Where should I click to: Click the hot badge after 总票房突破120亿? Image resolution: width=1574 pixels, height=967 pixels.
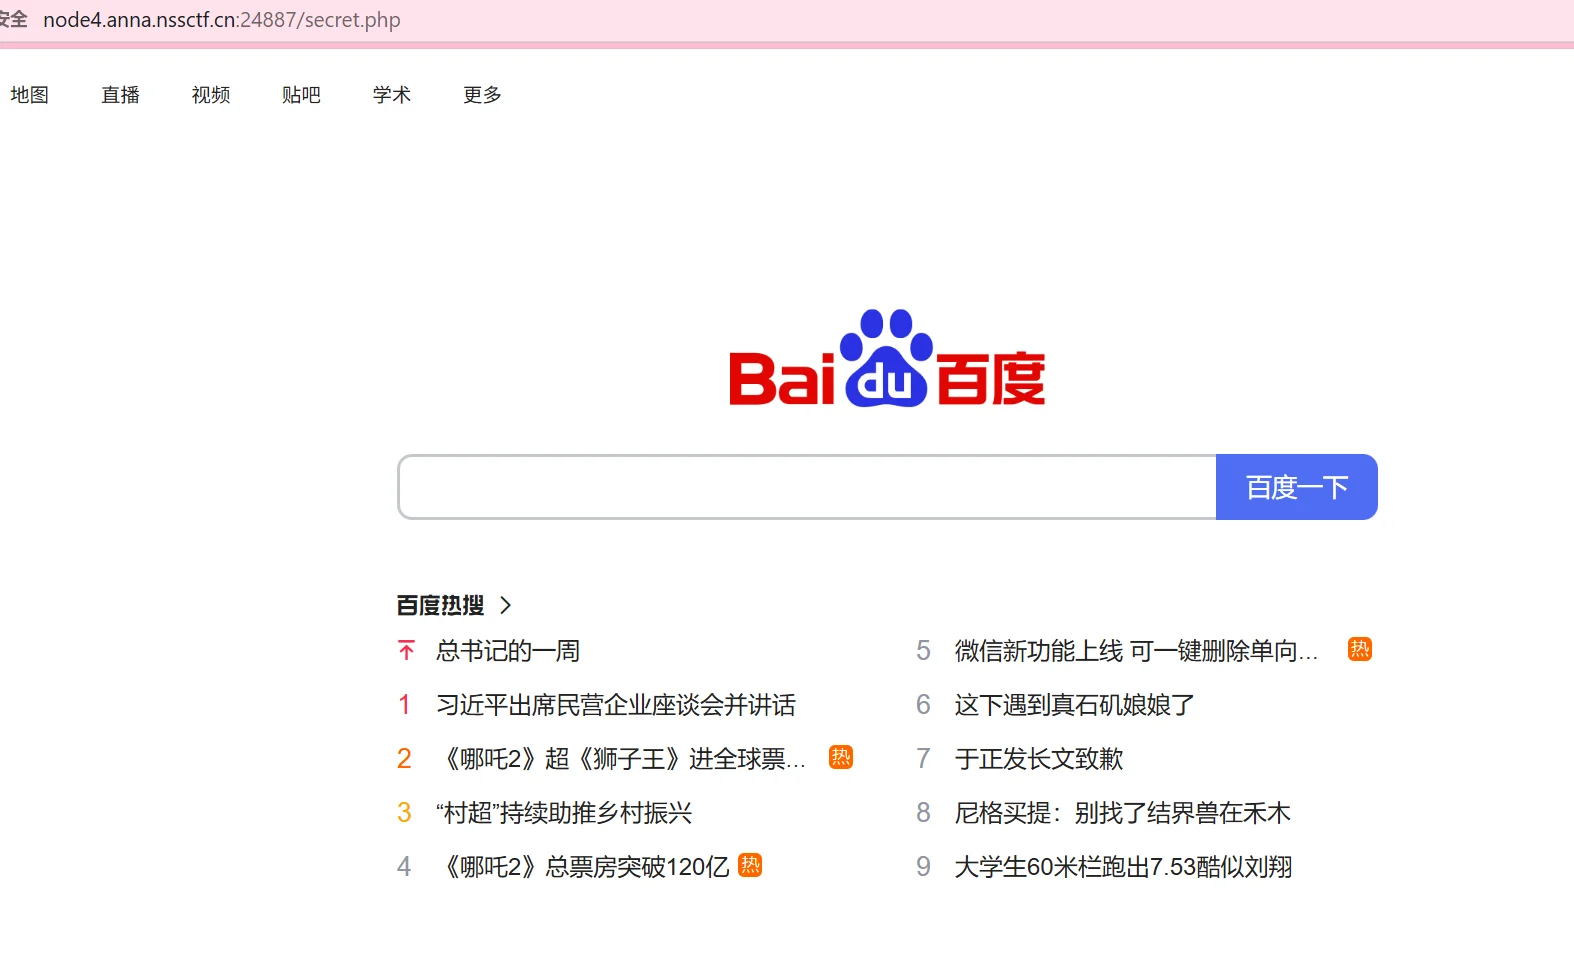750,865
